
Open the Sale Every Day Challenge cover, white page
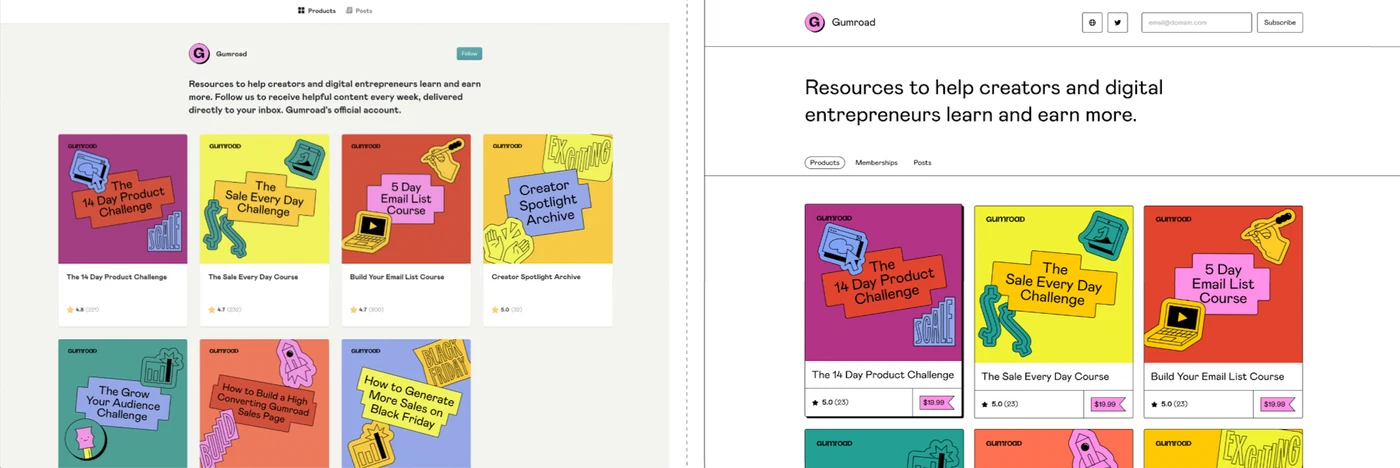1054,284
